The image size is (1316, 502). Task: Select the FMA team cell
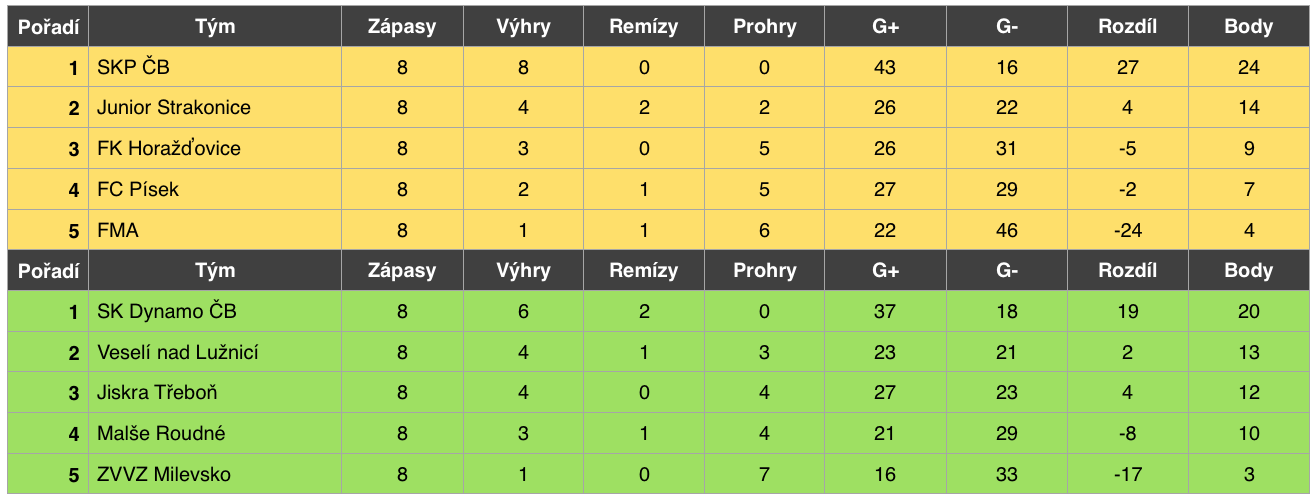pyautogui.click(x=215, y=230)
